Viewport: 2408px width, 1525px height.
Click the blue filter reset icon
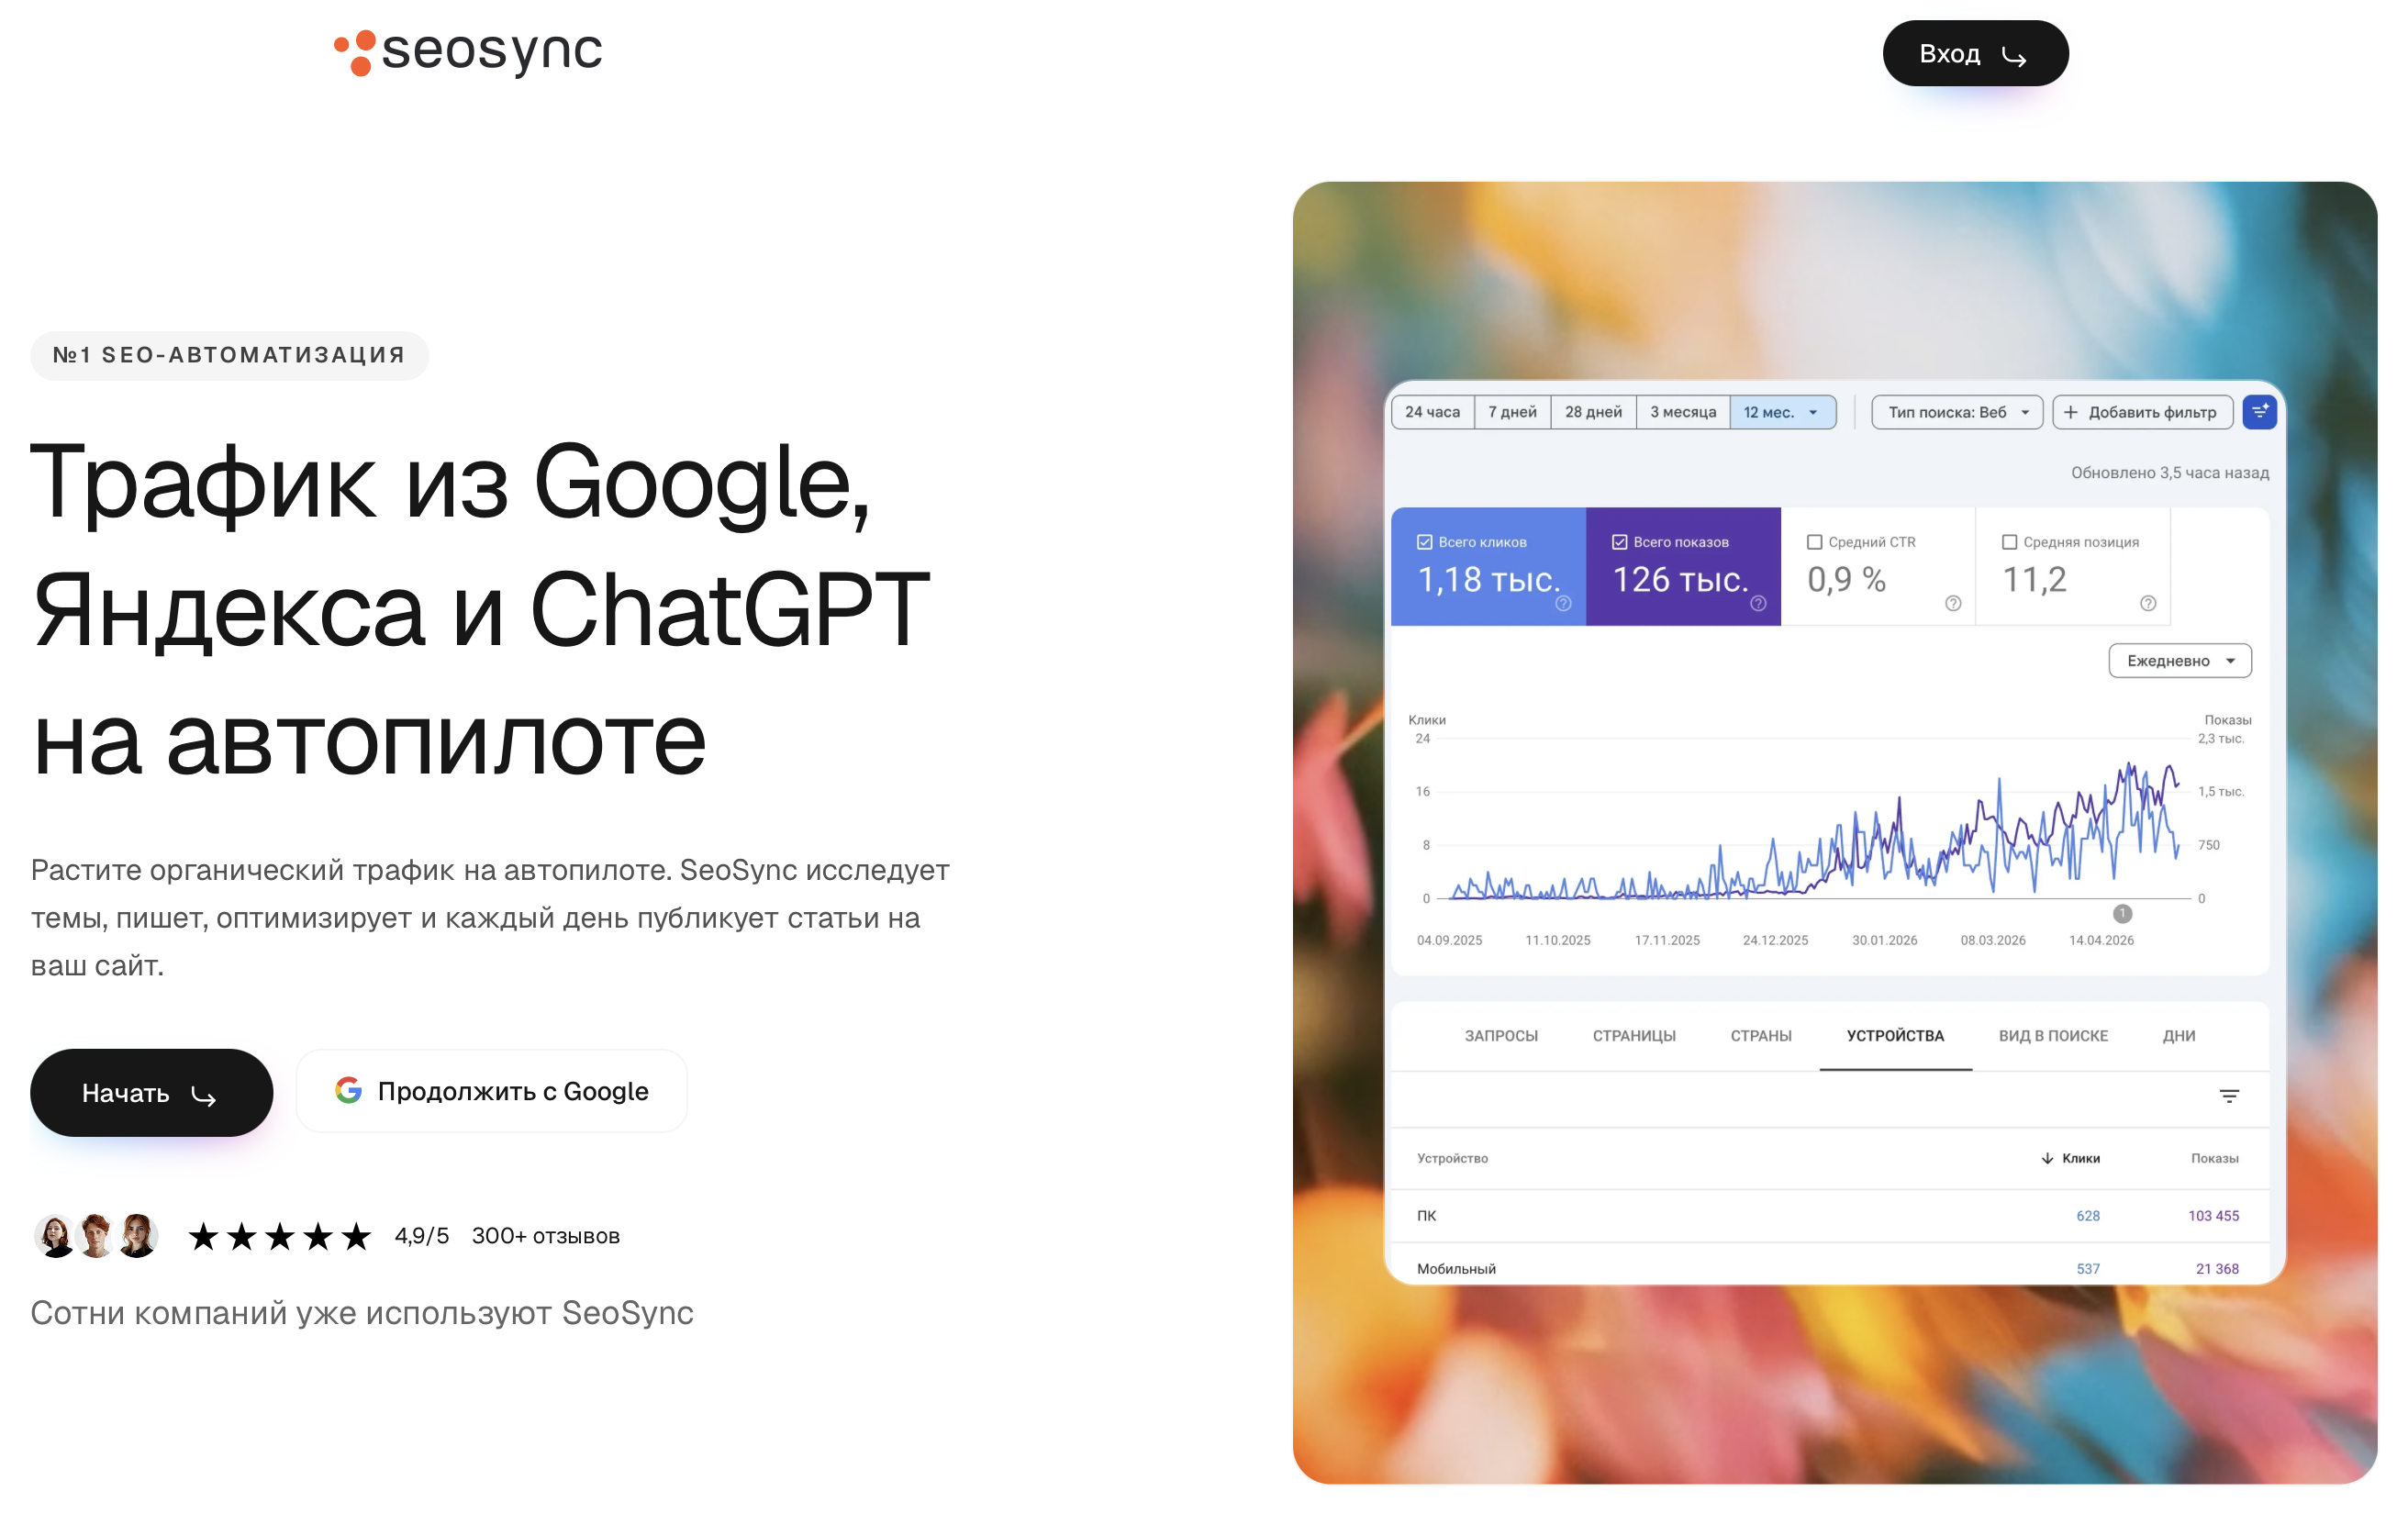[x=2259, y=412]
